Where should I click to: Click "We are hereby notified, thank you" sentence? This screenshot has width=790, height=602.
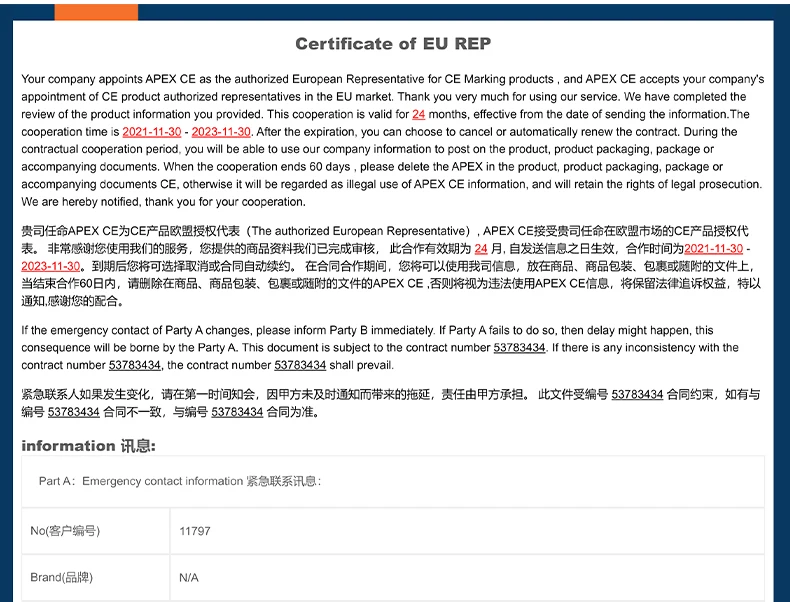(163, 202)
